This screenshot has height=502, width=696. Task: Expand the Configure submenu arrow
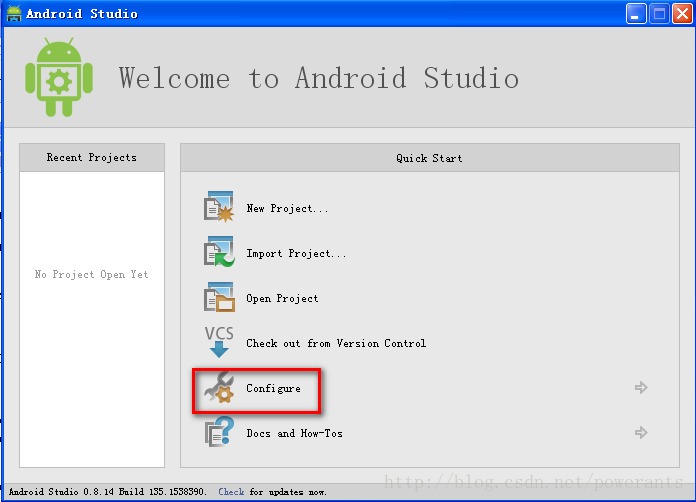coord(641,387)
